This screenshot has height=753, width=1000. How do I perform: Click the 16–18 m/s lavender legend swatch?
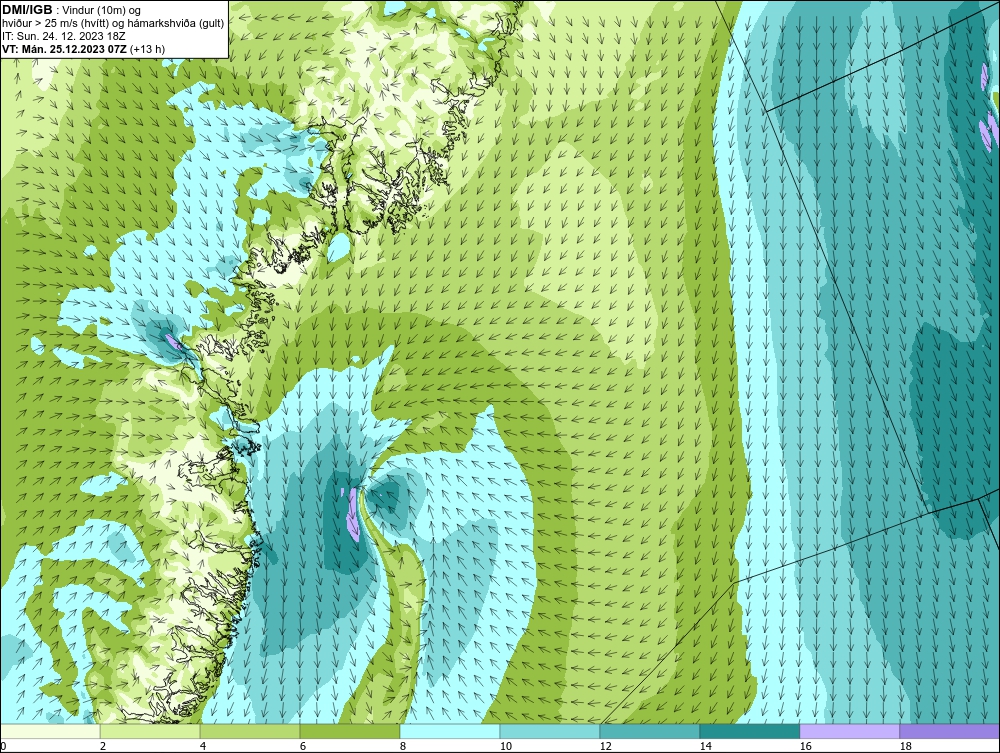point(849,731)
